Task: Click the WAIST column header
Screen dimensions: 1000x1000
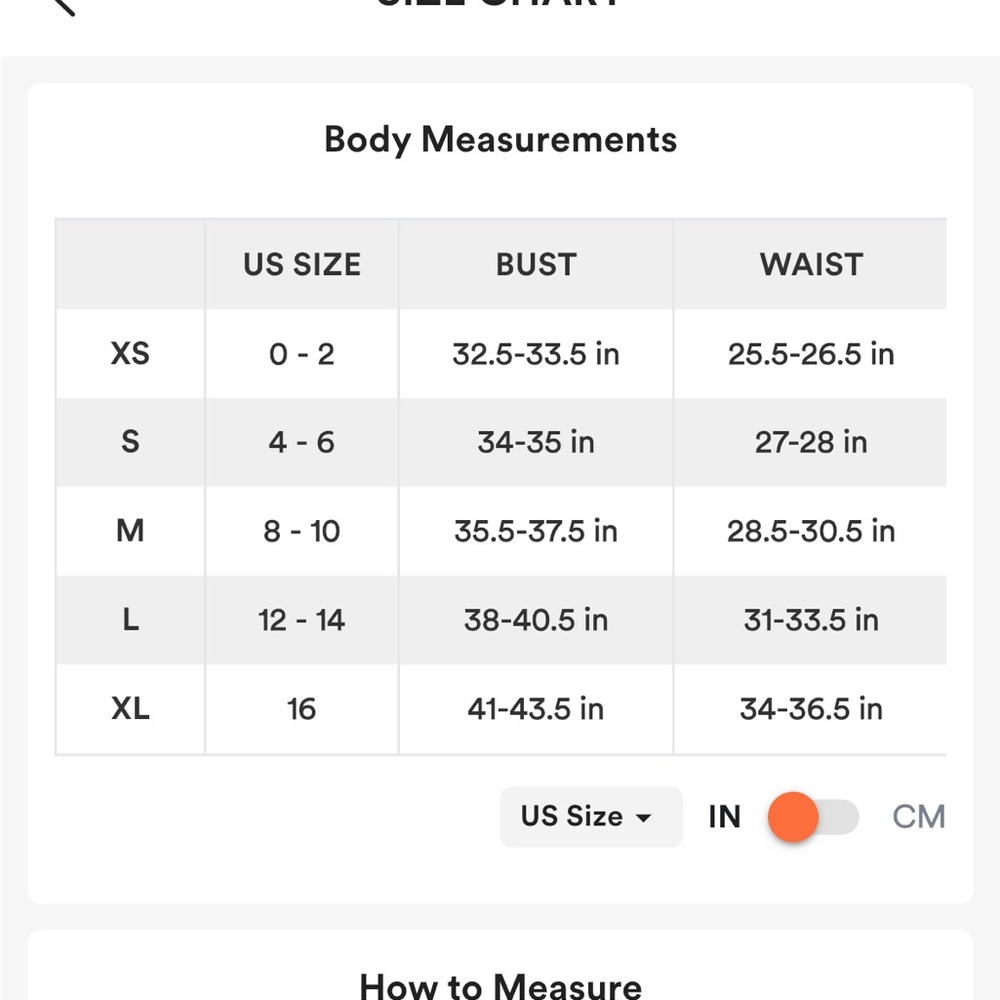Action: coord(811,265)
